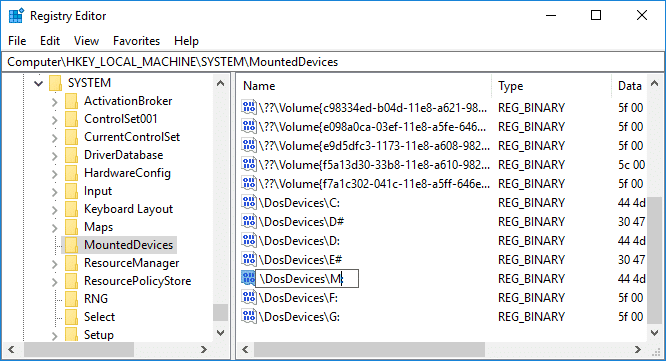
Task: Click the HardwareConfig folder icon
Action: tap(71, 173)
